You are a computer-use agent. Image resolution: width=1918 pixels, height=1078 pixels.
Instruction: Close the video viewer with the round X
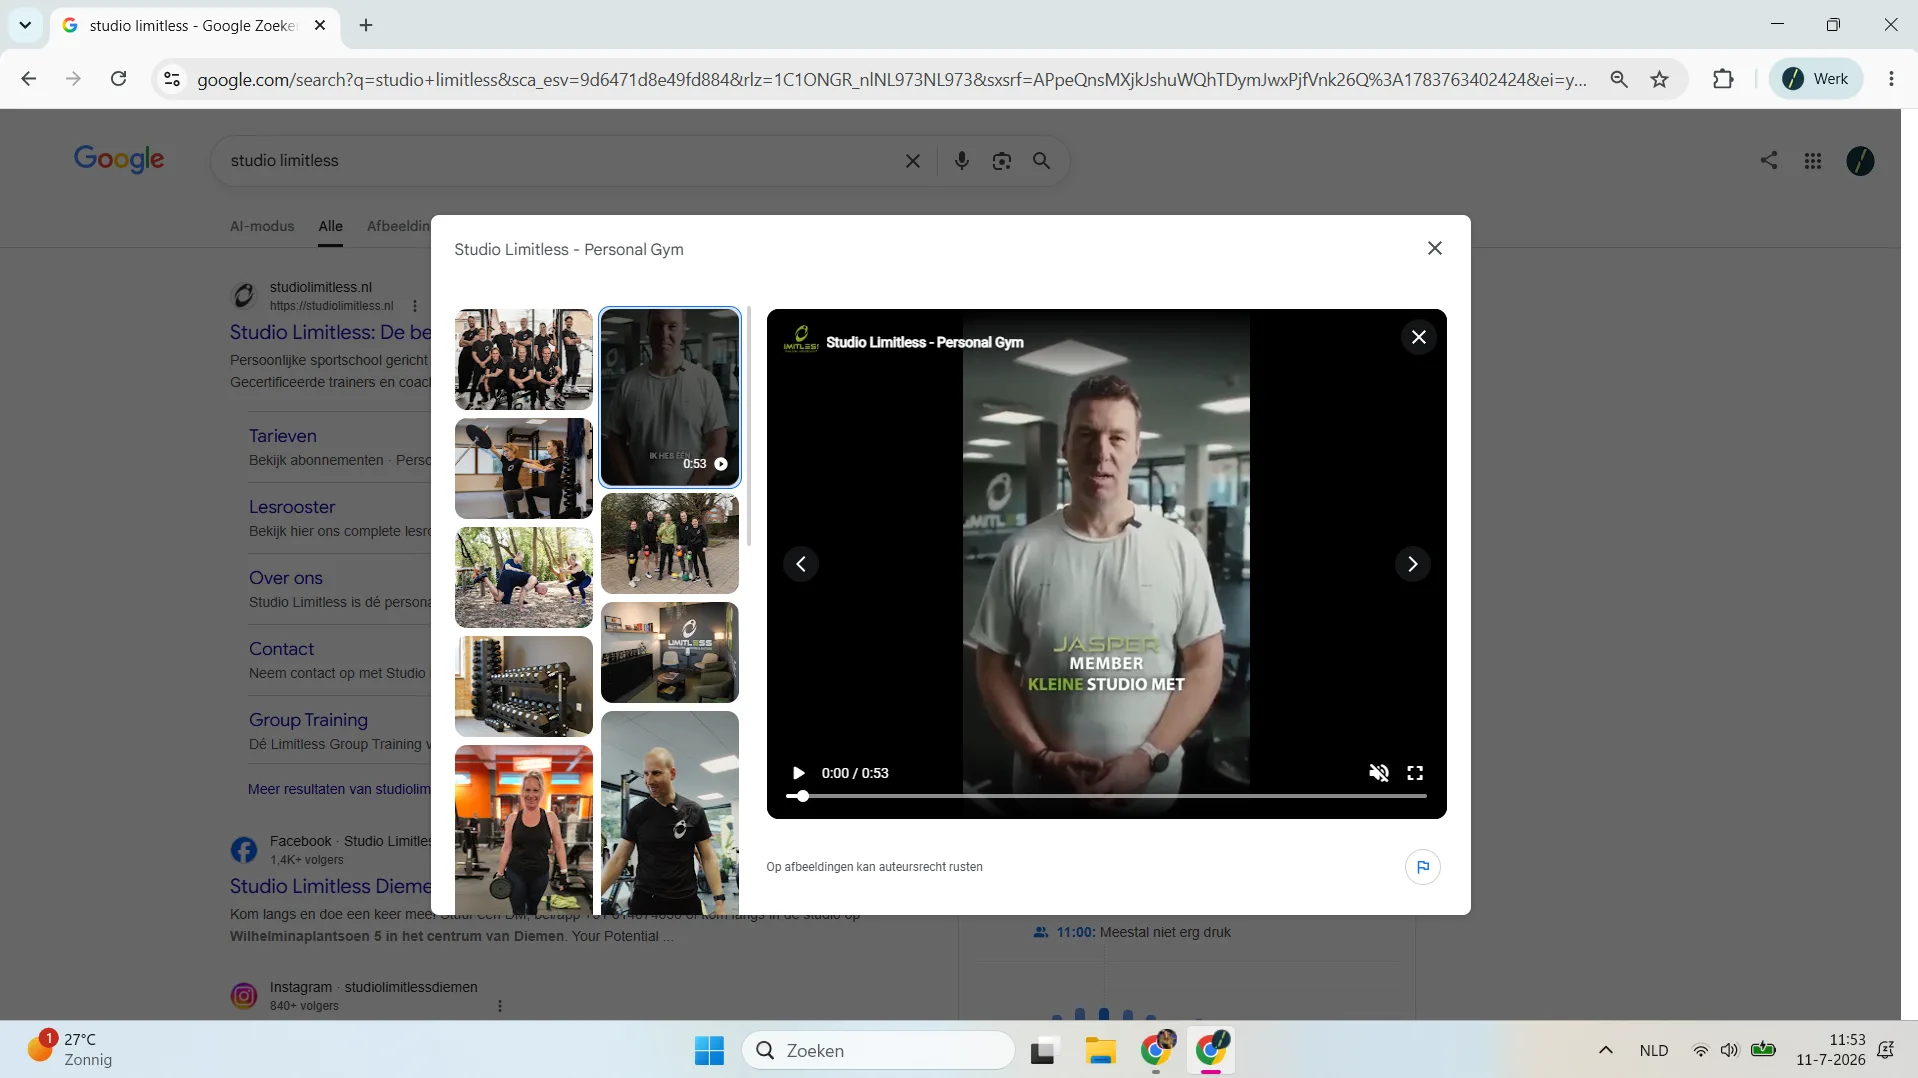coord(1418,337)
